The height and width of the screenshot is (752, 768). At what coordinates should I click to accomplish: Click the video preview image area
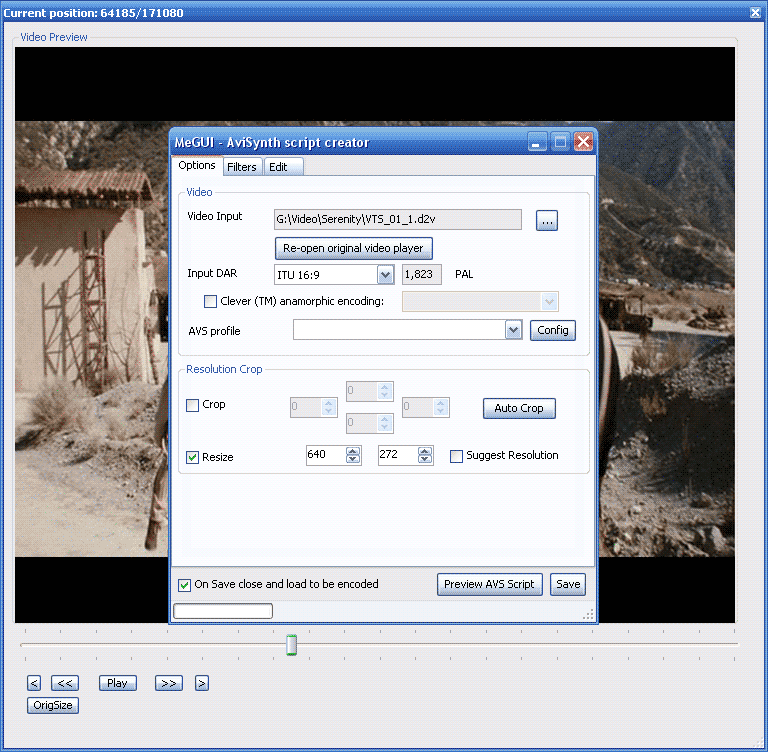(375, 335)
